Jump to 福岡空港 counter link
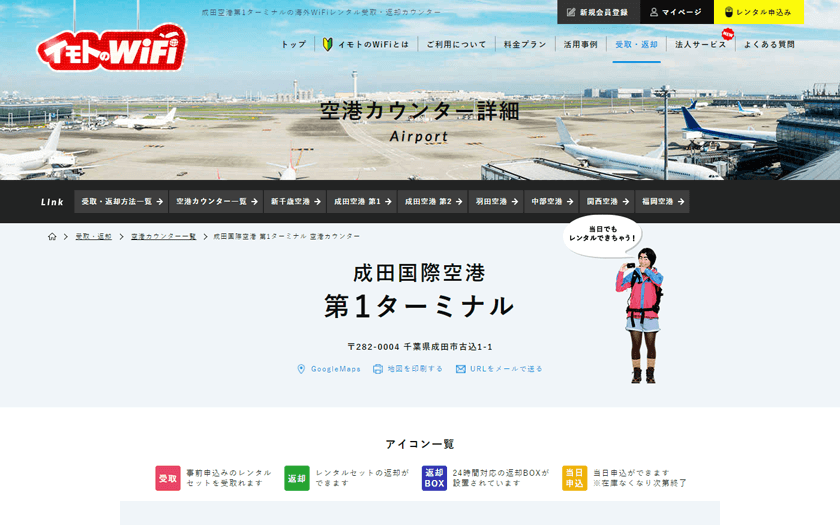 pos(662,201)
